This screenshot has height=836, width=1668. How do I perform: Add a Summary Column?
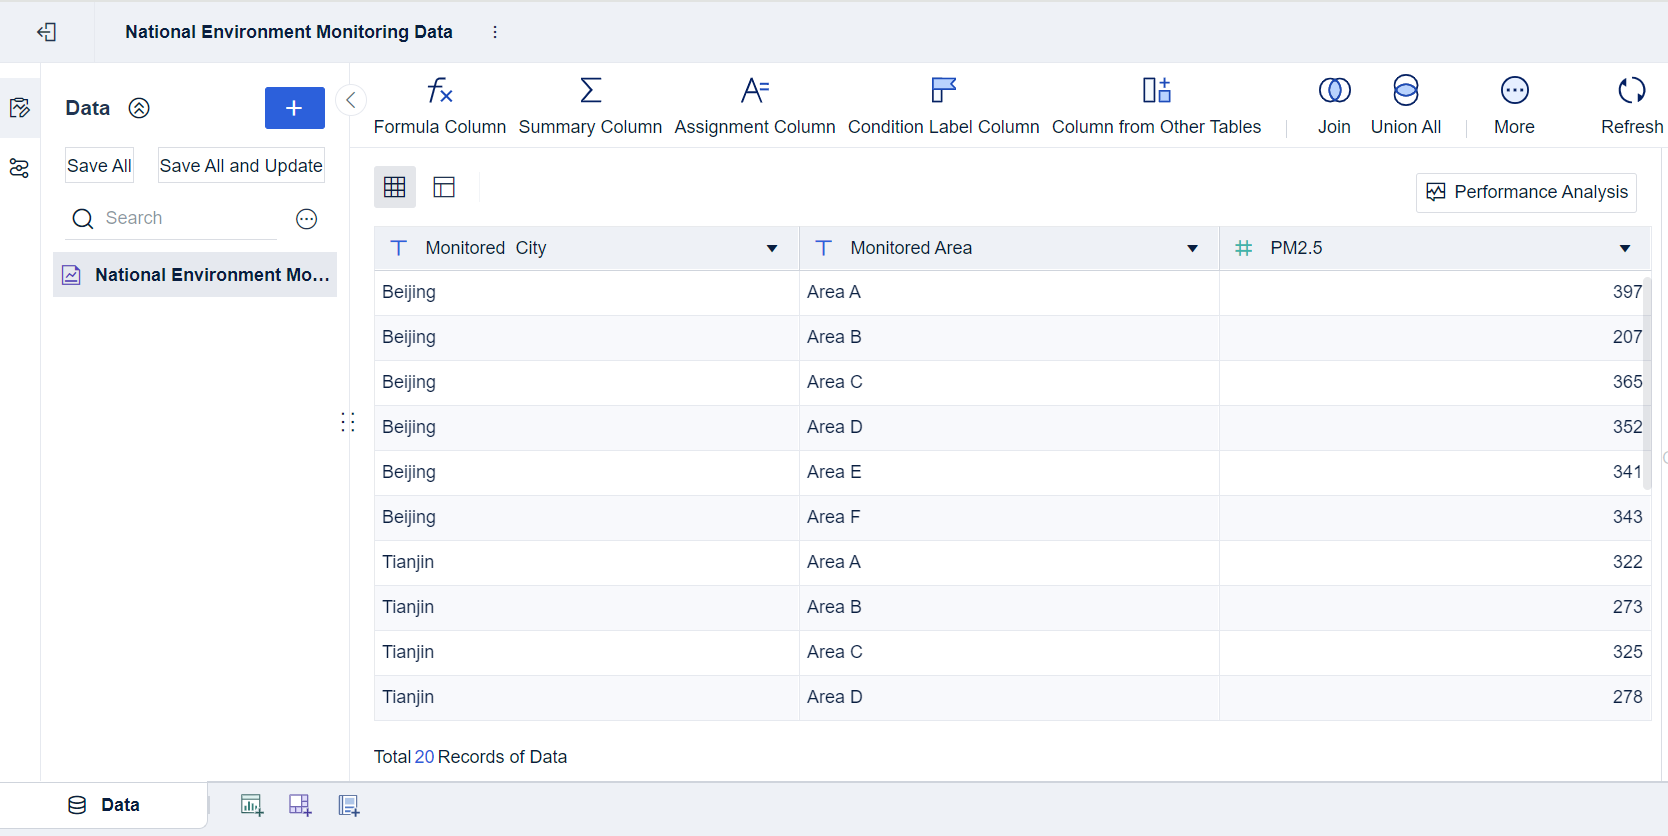590,91
